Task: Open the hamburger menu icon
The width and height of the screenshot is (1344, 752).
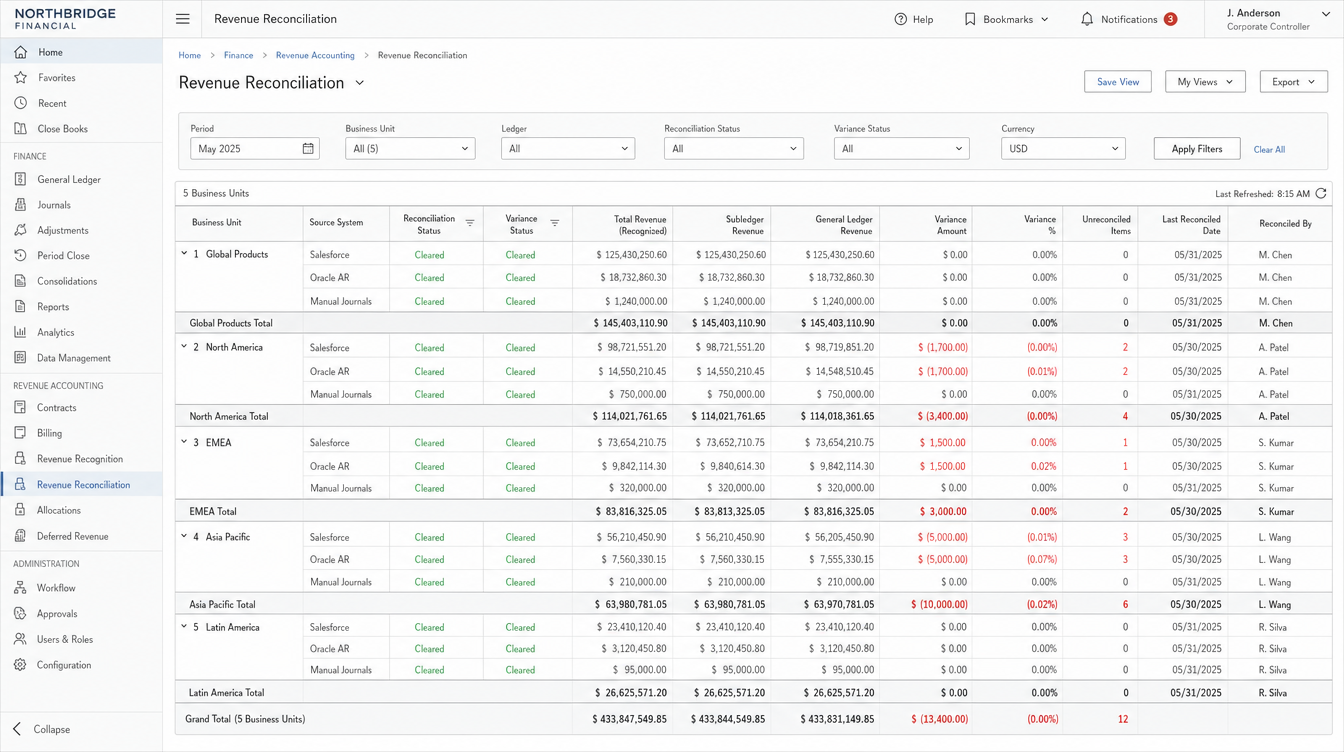Action: coord(182,19)
